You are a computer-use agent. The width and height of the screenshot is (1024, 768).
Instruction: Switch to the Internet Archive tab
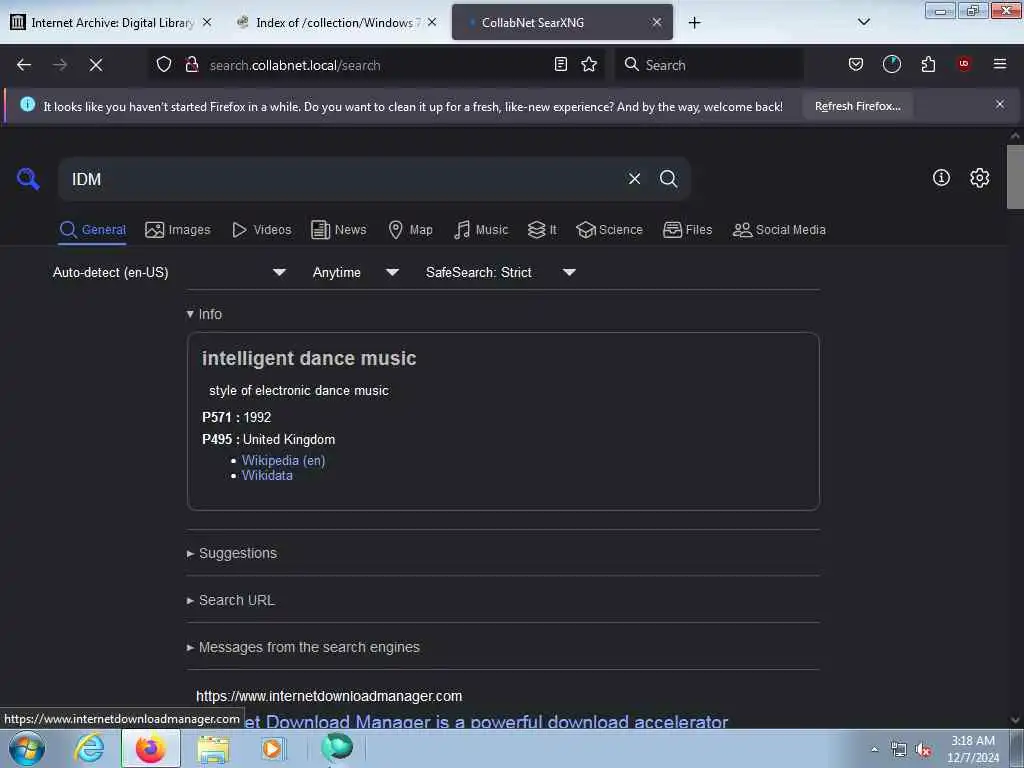[112, 22]
